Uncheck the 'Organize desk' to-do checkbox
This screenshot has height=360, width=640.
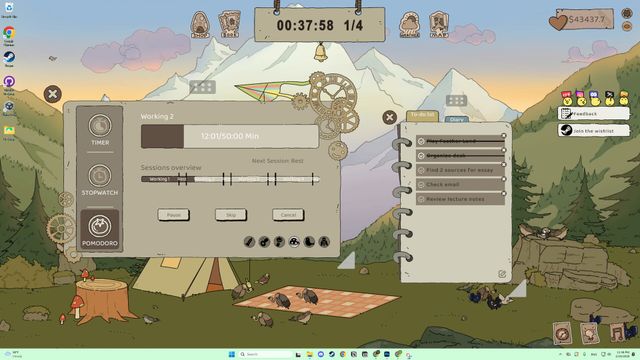(421, 156)
